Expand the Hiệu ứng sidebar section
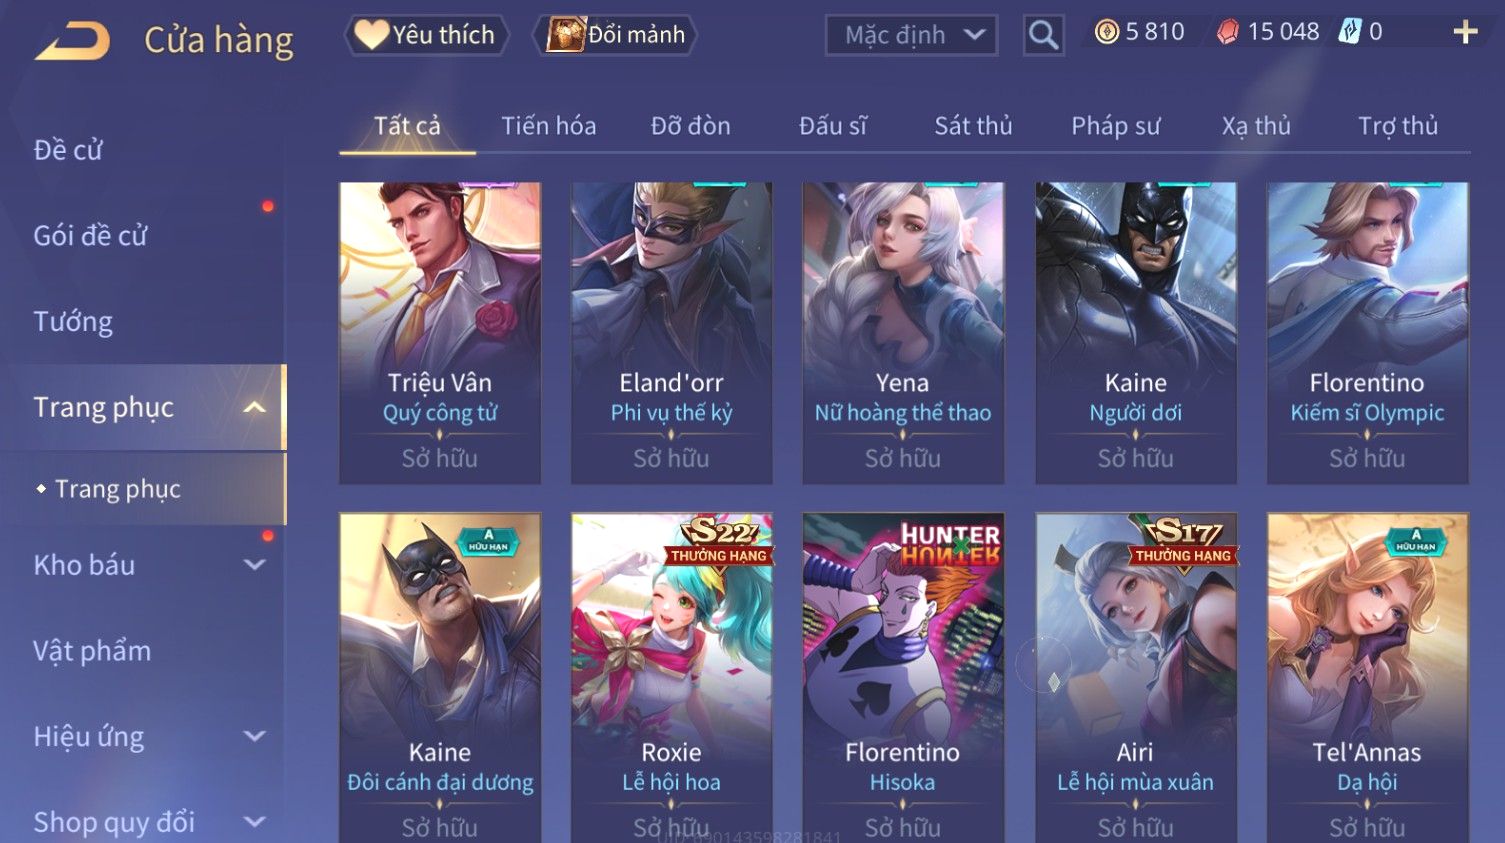Image resolution: width=1505 pixels, height=843 pixels. [255, 737]
